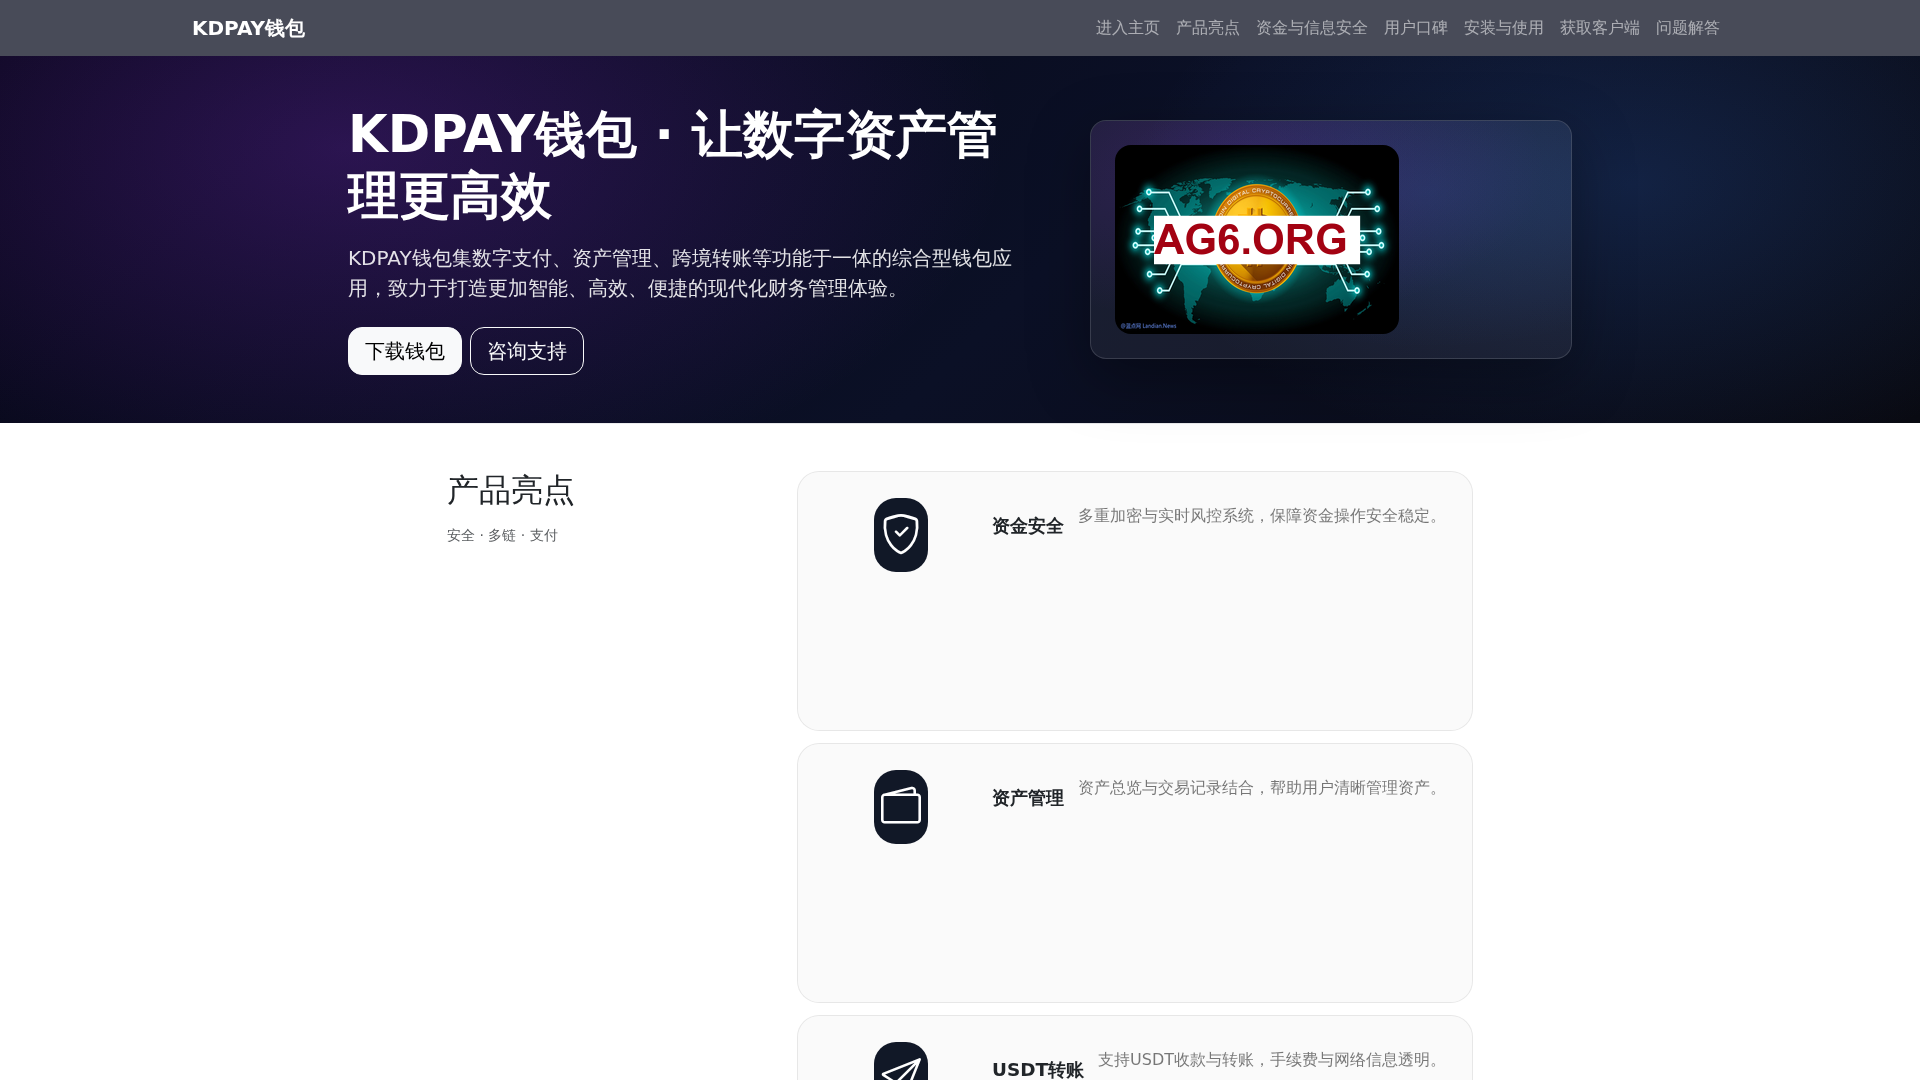This screenshot has height=1080, width=1920.
Task: Open the 用户口碑 navigation link
Action: coord(1415,28)
